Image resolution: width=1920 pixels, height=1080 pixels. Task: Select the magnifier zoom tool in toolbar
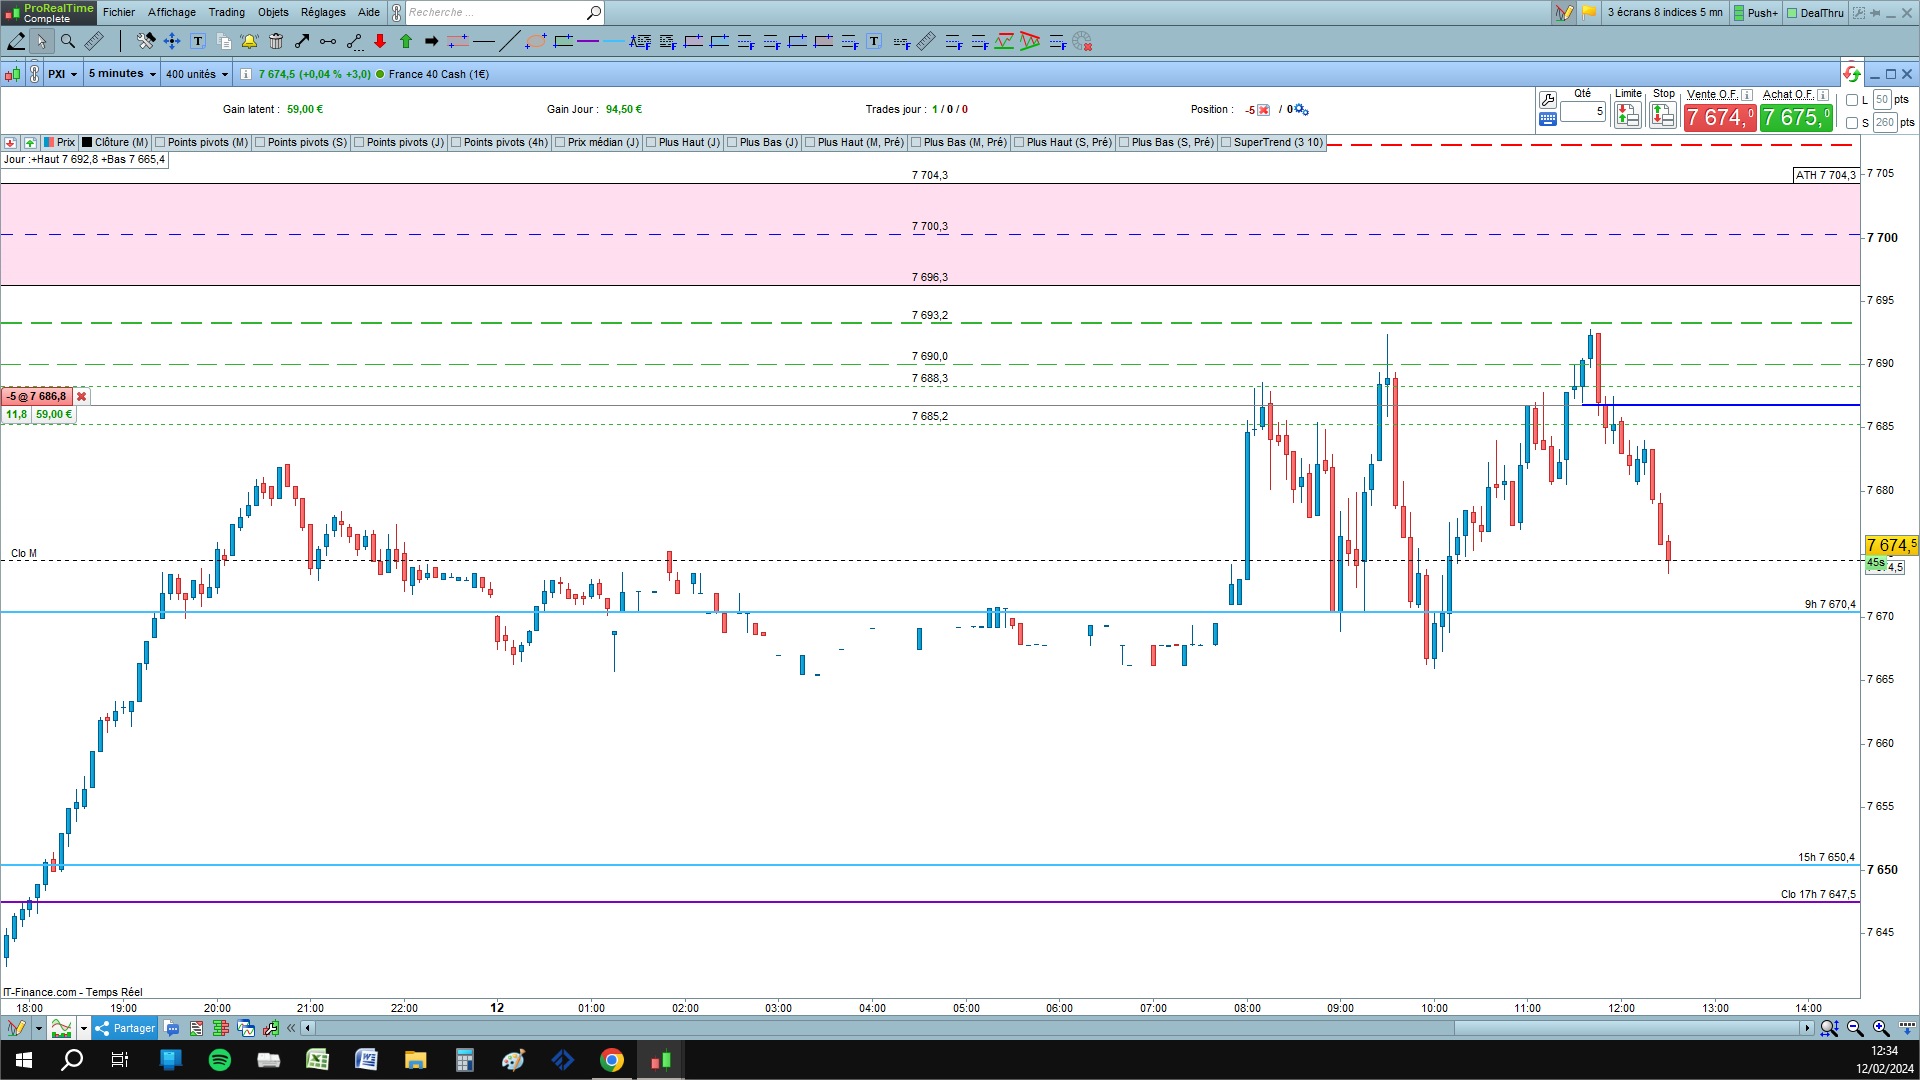pos(68,41)
